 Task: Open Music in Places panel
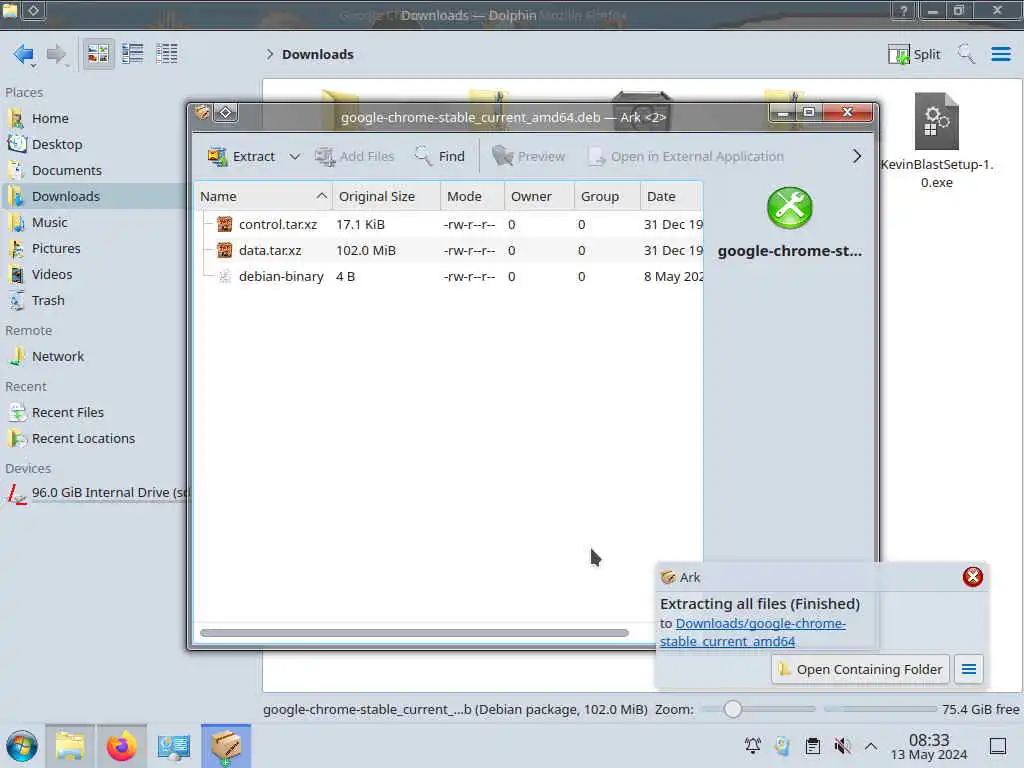50,223
